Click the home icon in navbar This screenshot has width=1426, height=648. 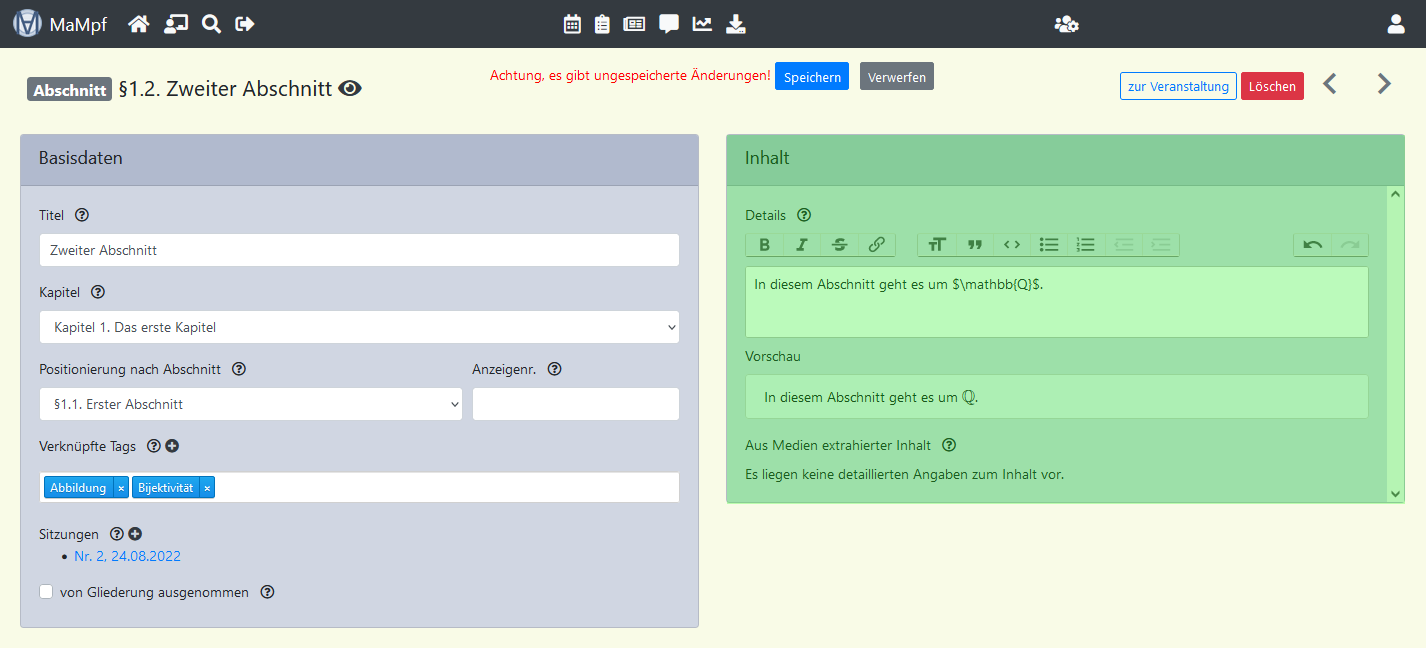139,24
